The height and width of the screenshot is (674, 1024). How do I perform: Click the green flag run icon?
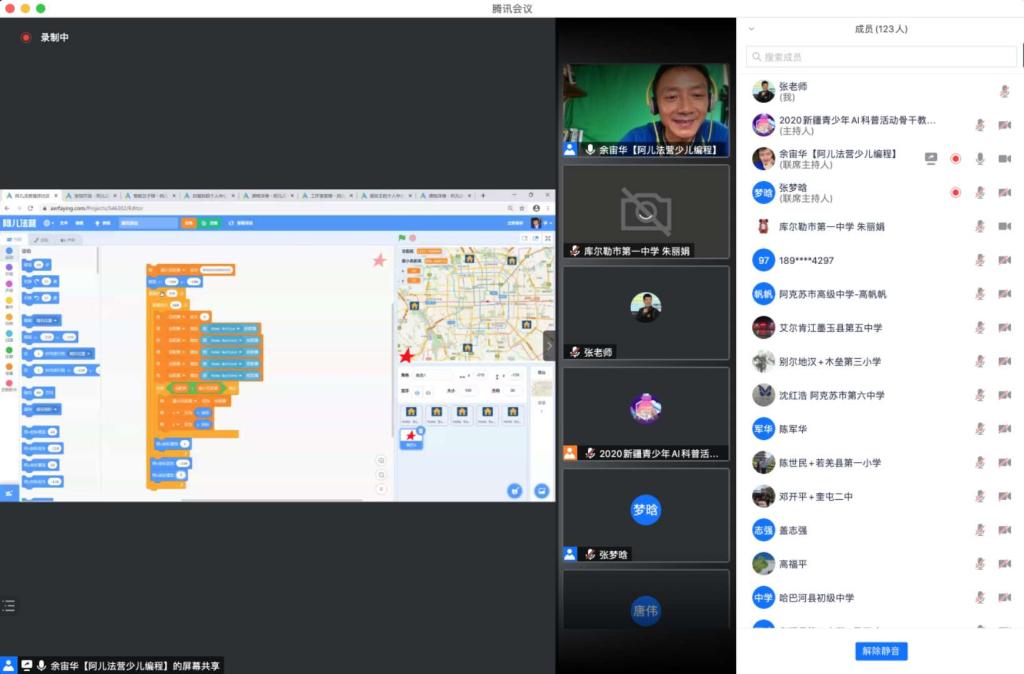pyautogui.click(x=402, y=238)
